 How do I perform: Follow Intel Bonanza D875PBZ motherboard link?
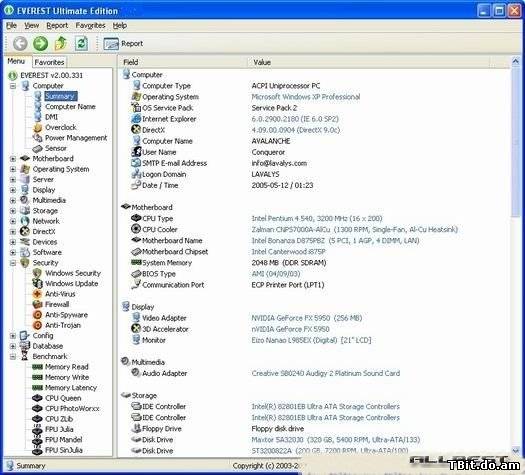[335, 241]
